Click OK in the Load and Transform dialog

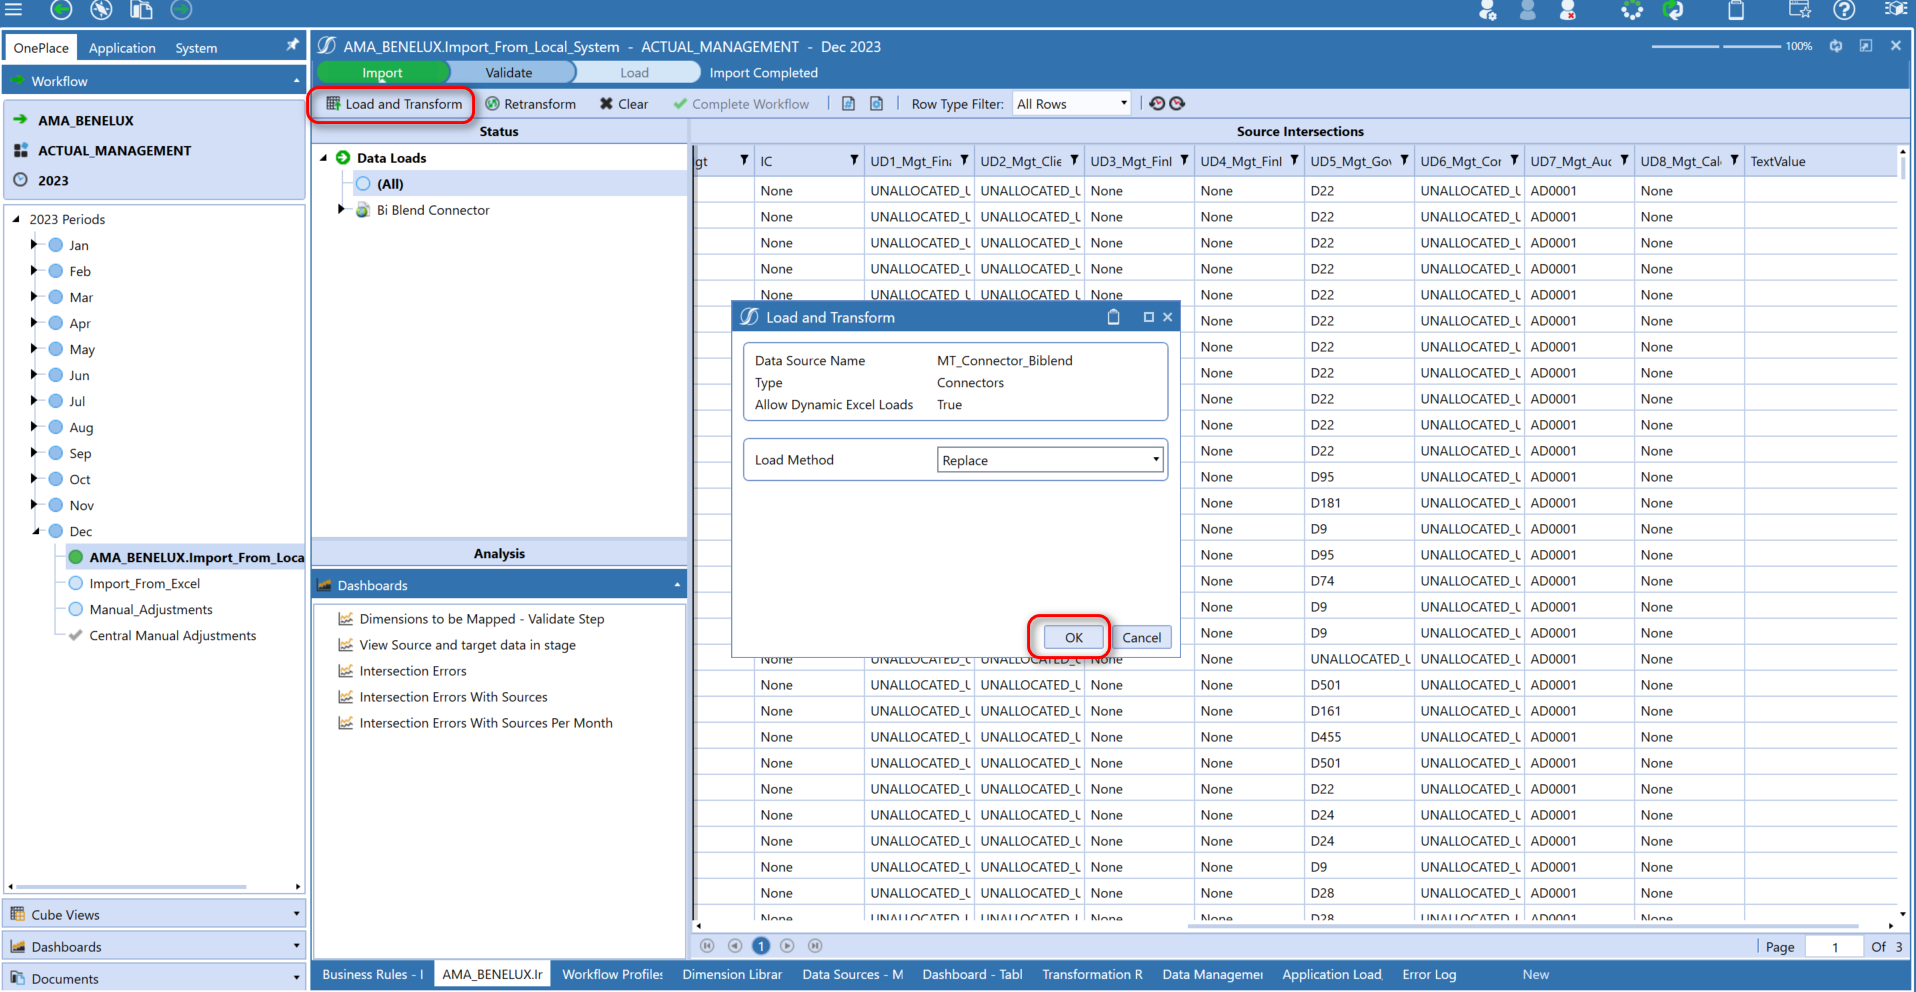click(1071, 637)
